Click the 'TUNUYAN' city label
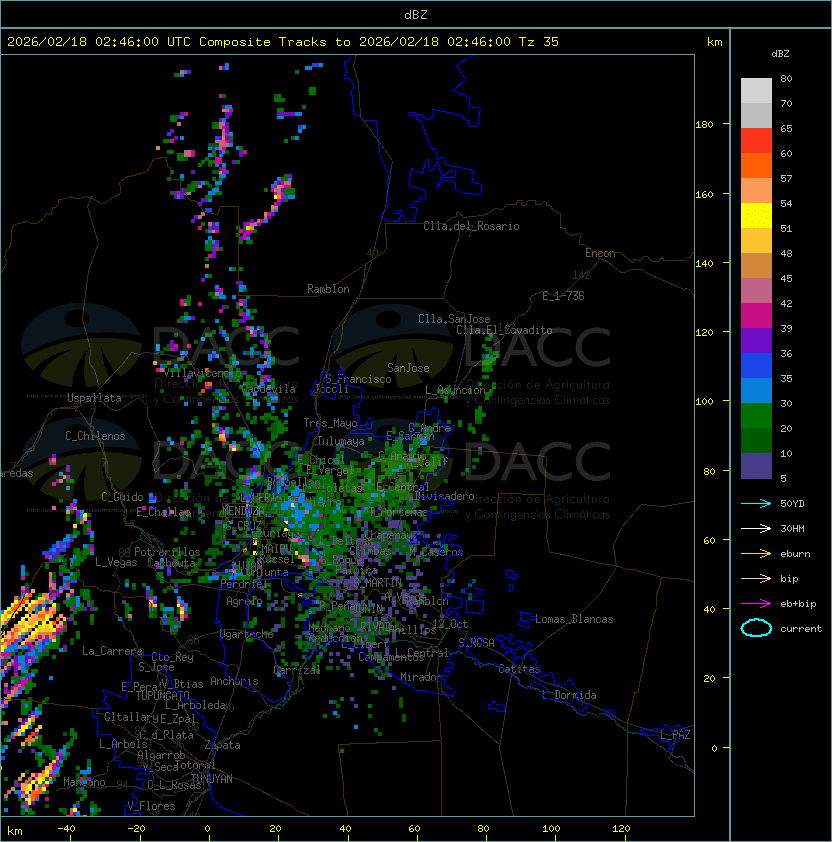832x842 pixels. (x=212, y=779)
